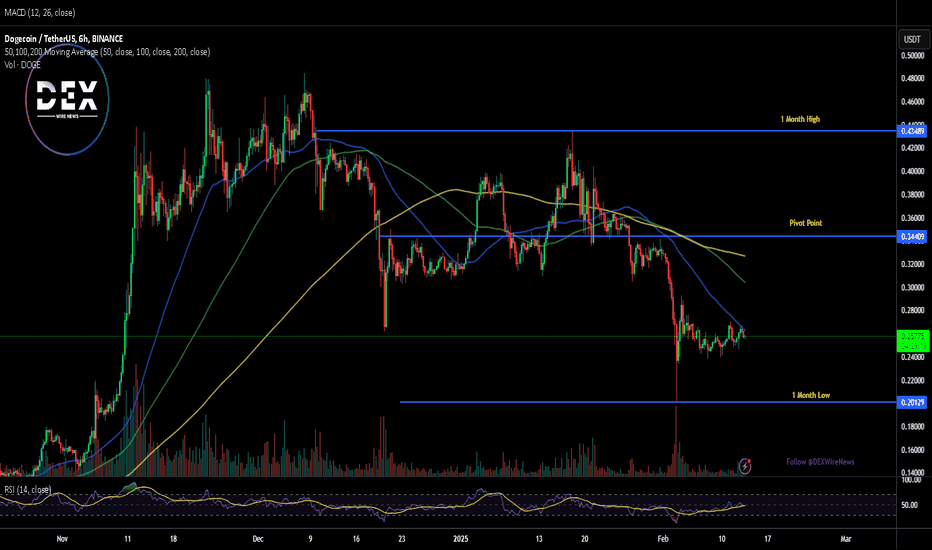932x550 pixels.
Task: Select the MACD (12, 26, close) indicator label
Action: pos(40,12)
